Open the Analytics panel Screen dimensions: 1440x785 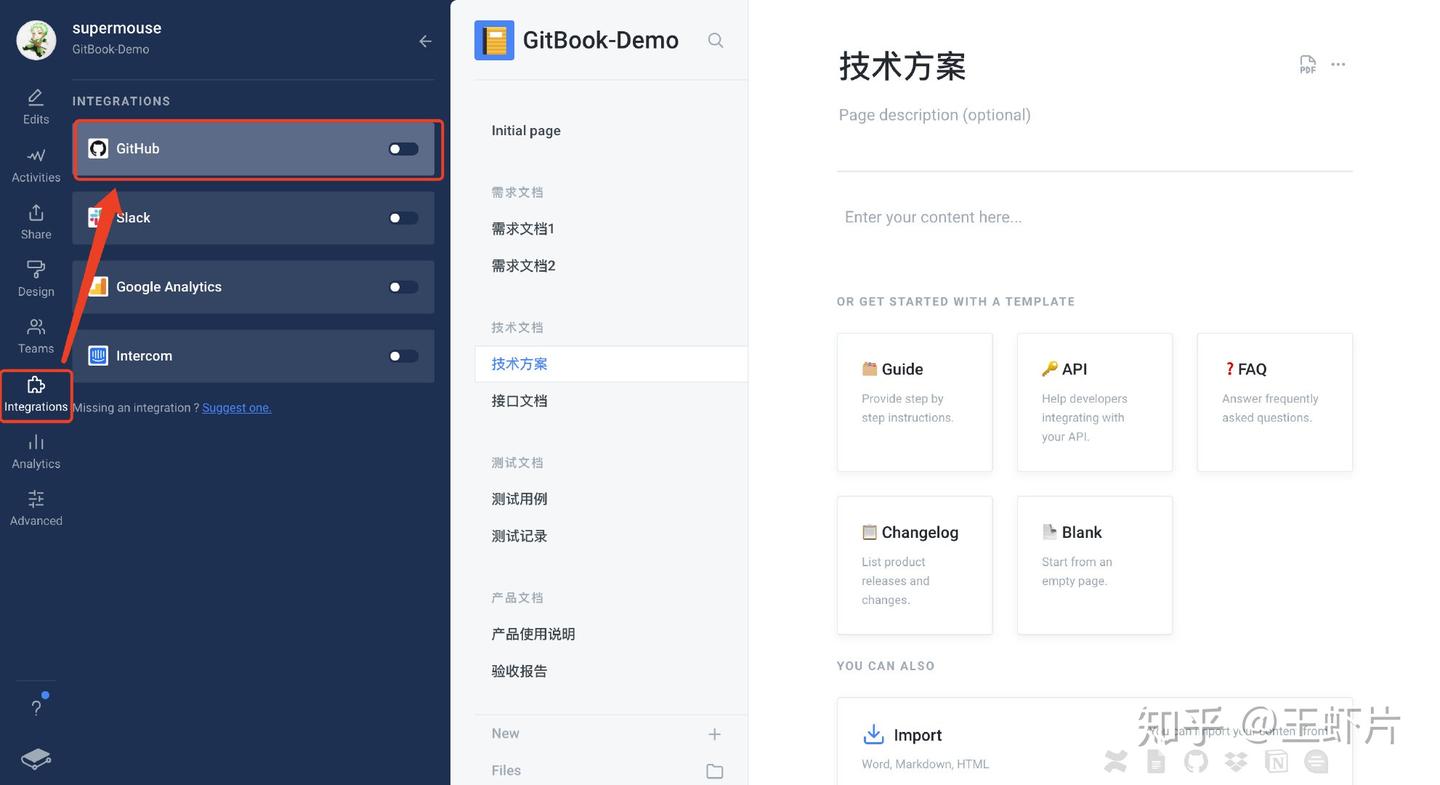click(35, 449)
